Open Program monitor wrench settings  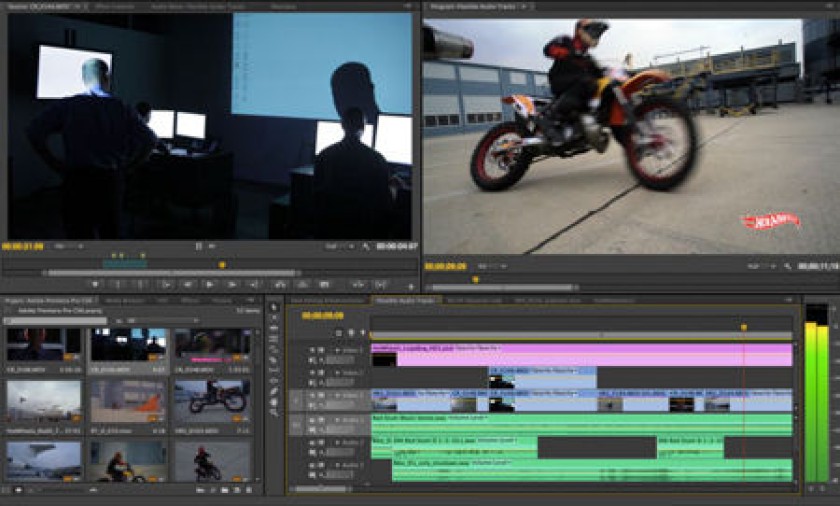[x=787, y=266]
